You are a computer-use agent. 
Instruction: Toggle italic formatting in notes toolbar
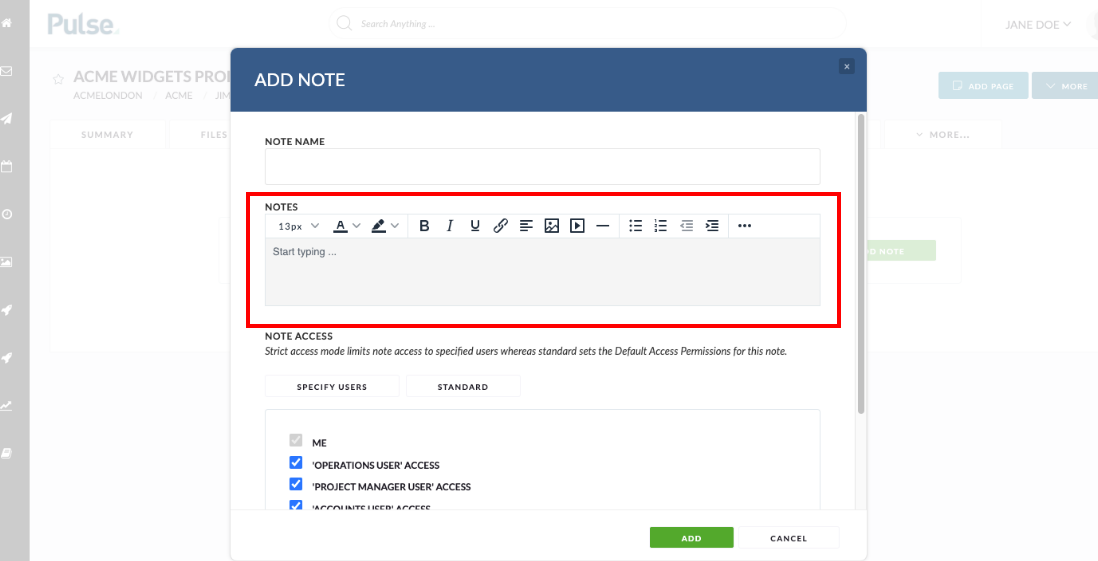tap(450, 226)
